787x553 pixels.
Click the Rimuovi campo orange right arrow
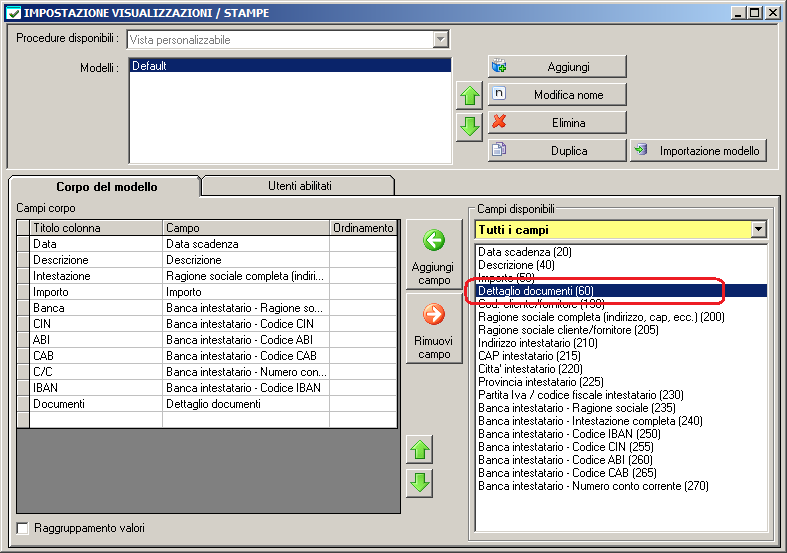[x=434, y=328]
